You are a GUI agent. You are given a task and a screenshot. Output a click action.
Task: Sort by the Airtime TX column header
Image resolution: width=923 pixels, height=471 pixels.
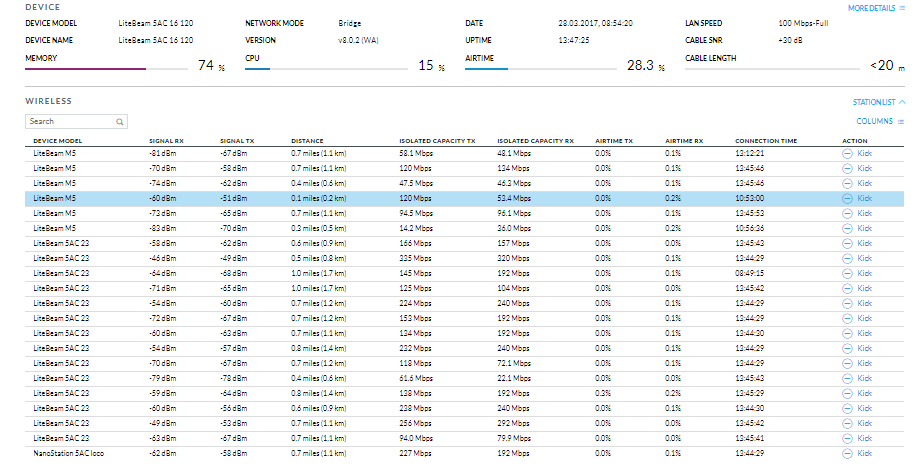coord(614,141)
